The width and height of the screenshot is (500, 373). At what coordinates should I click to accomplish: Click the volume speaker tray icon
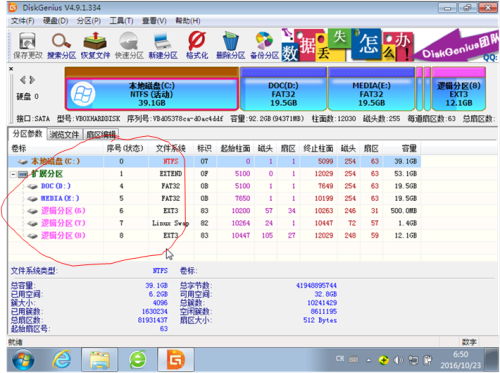(398, 360)
